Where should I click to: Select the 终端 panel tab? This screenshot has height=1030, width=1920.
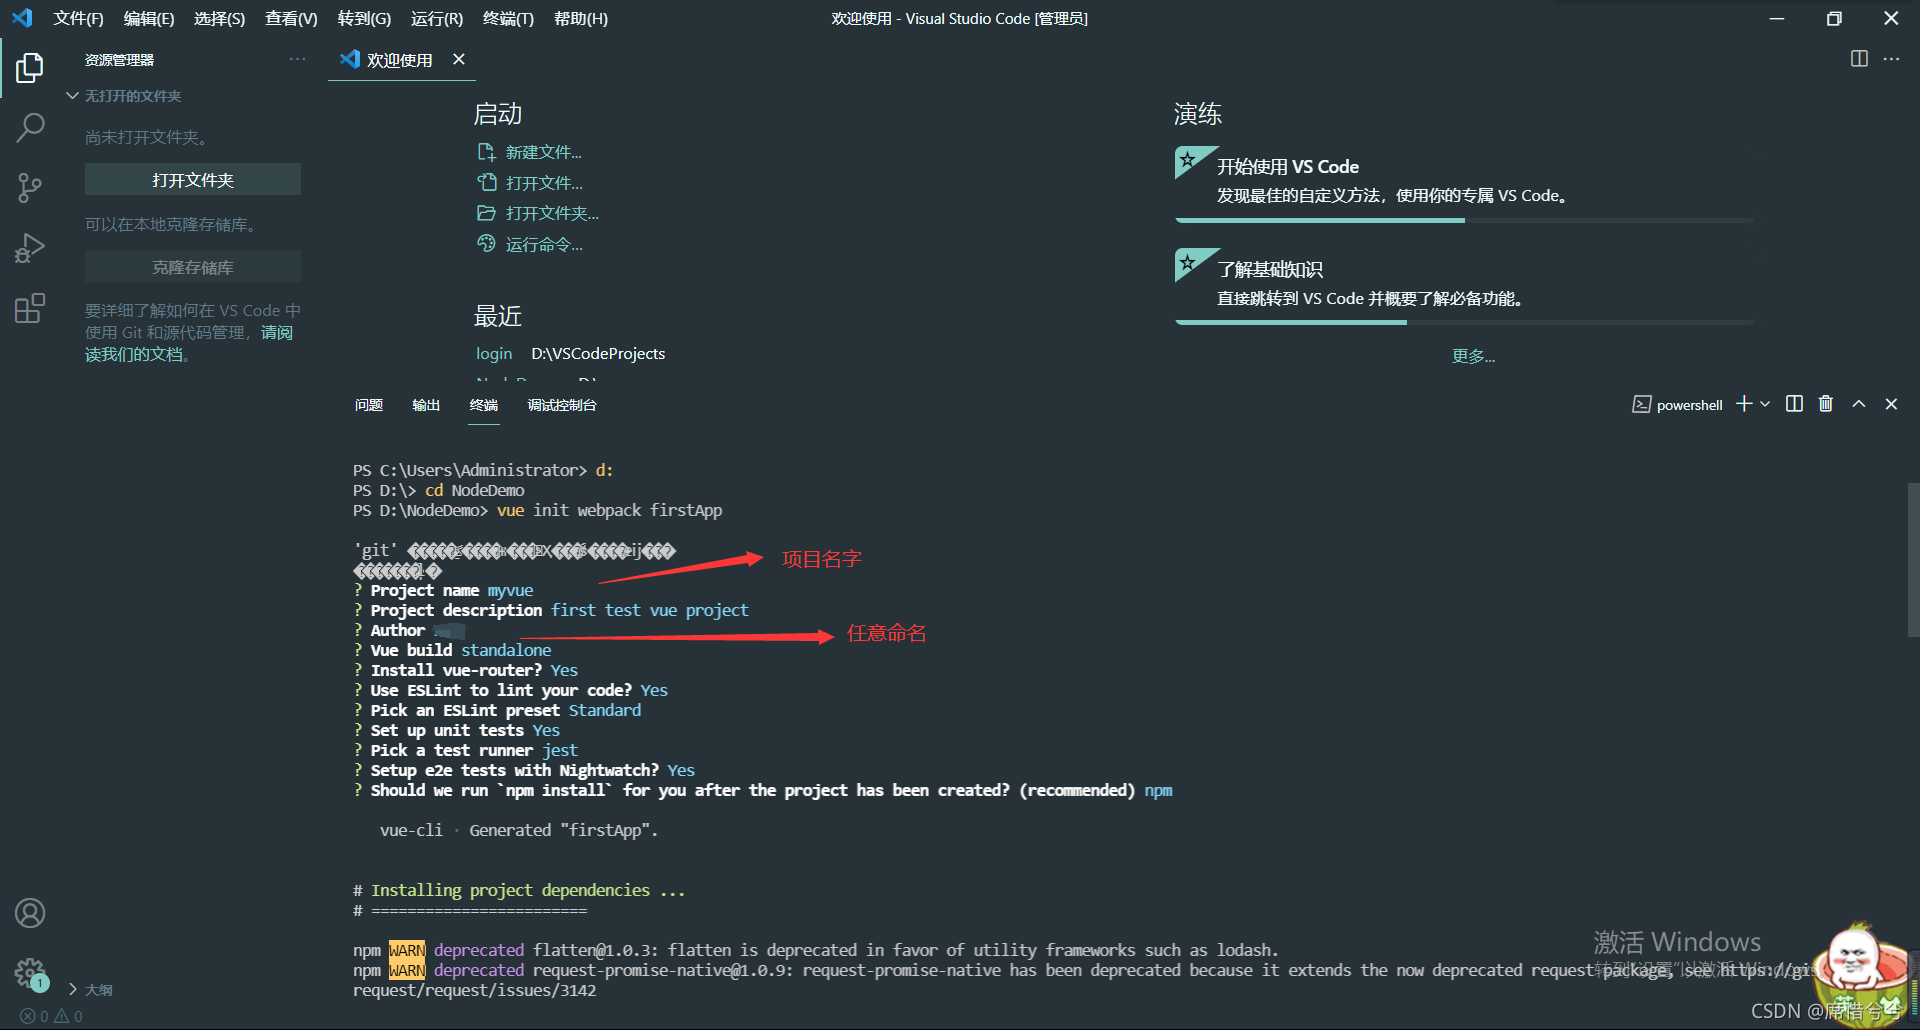(484, 405)
